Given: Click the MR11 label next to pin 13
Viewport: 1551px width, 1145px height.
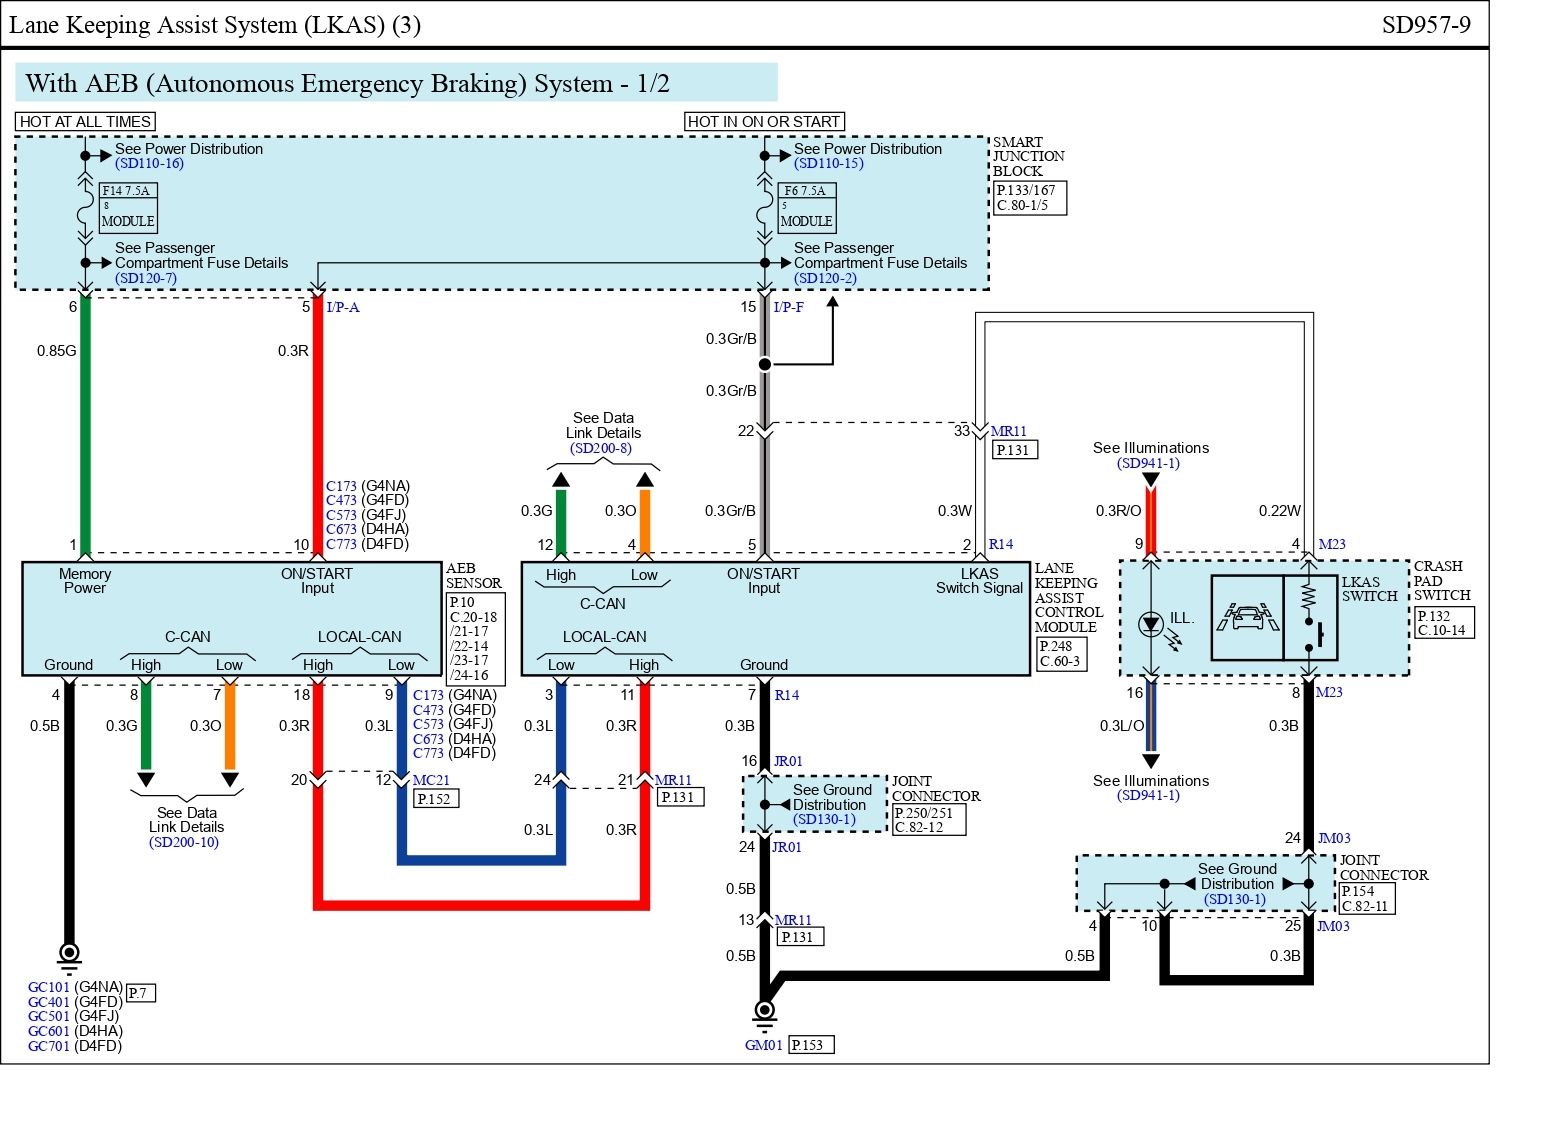Looking at the screenshot, I should coord(793,921).
